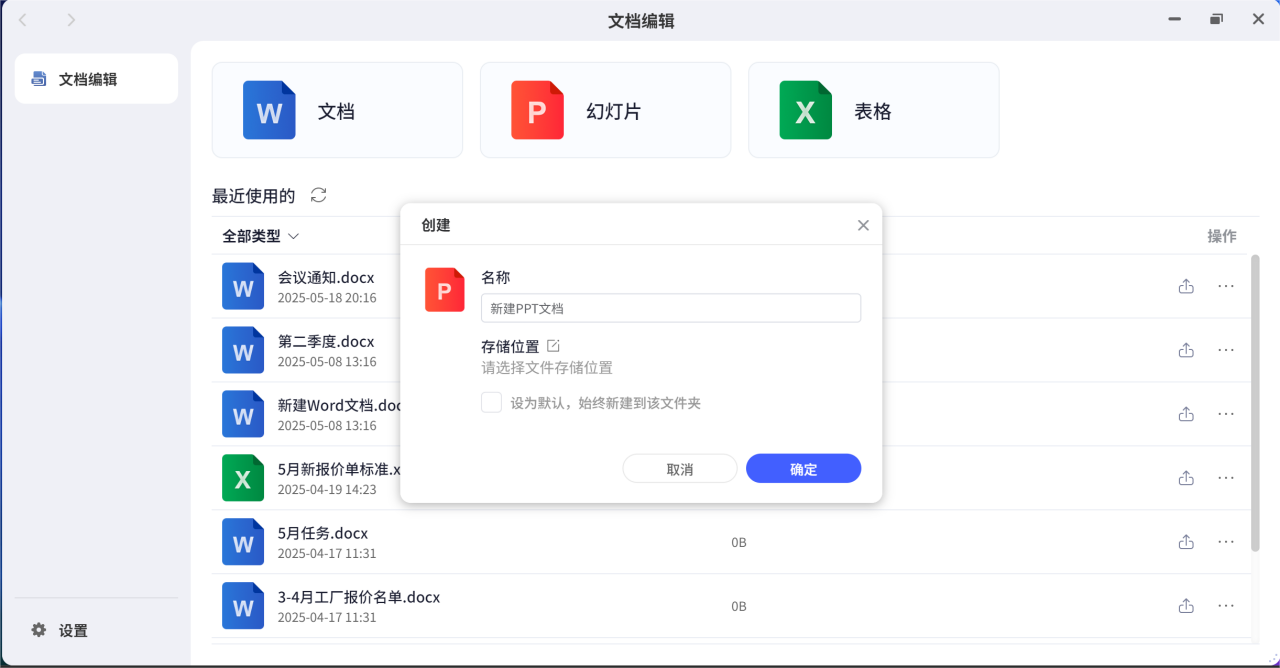Click the 取消 button in dialog

679,469
